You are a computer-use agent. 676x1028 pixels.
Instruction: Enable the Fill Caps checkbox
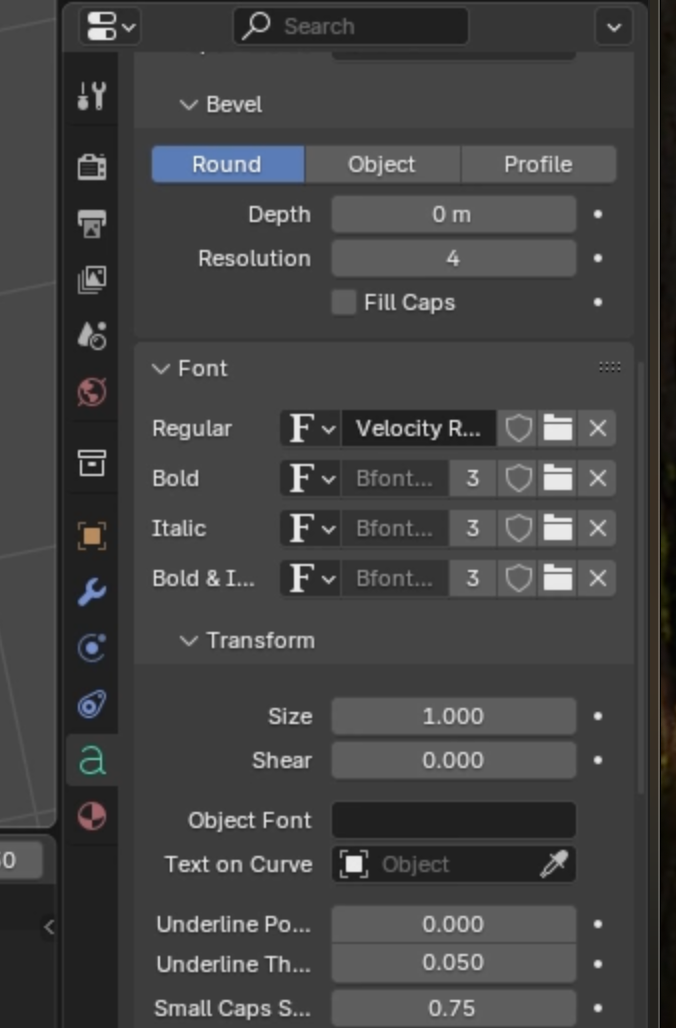coord(344,303)
